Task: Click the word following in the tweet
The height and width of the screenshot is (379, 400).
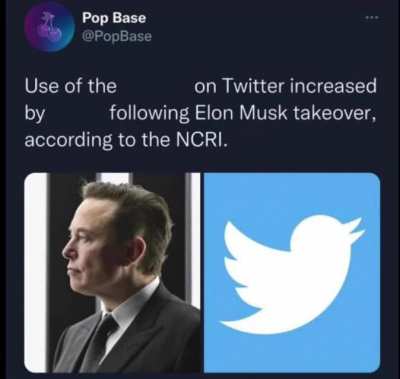Action: (150, 114)
